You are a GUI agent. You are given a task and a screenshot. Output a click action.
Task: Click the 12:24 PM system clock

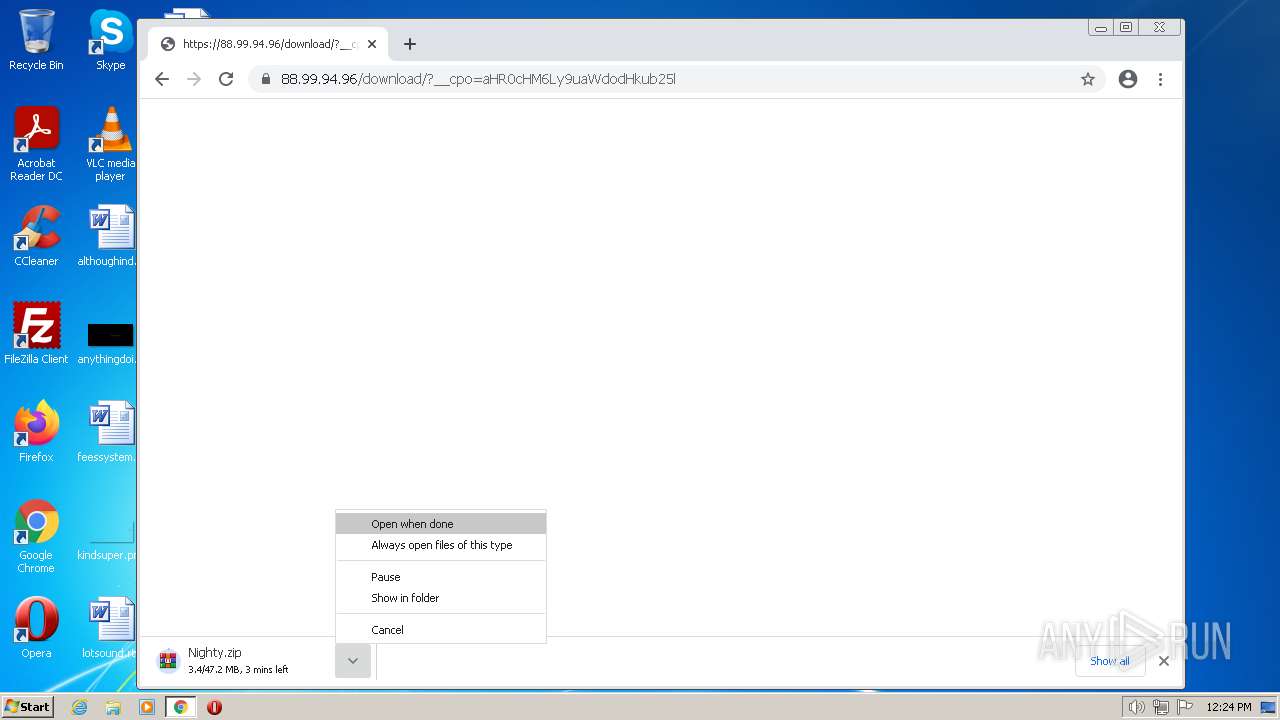click(1229, 707)
